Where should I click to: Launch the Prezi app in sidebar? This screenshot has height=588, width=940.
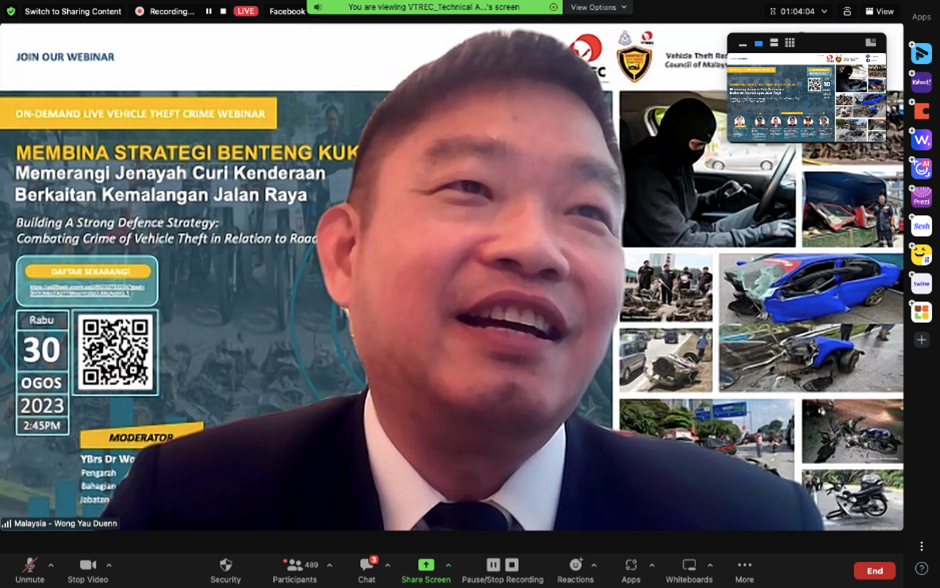click(x=921, y=197)
